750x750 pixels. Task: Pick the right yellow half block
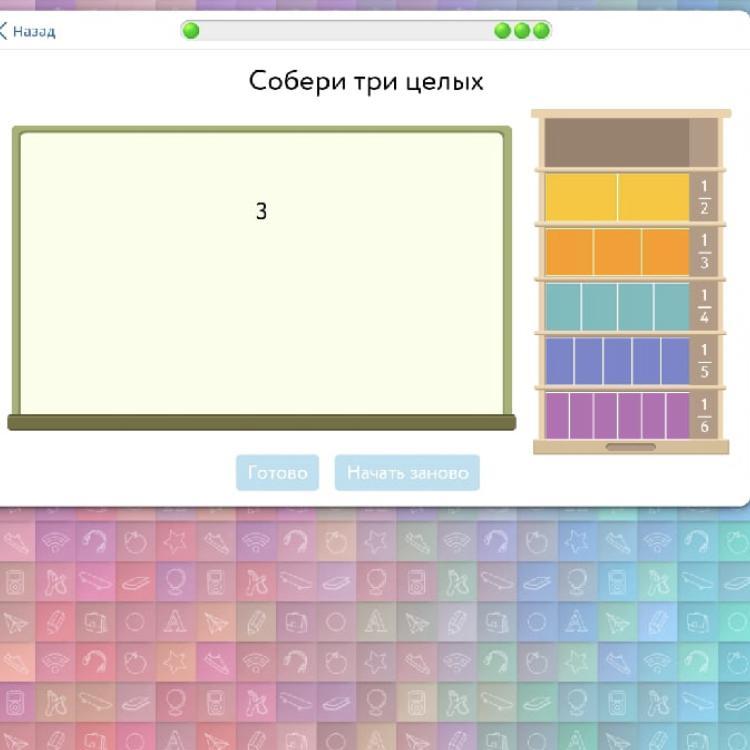click(653, 197)
